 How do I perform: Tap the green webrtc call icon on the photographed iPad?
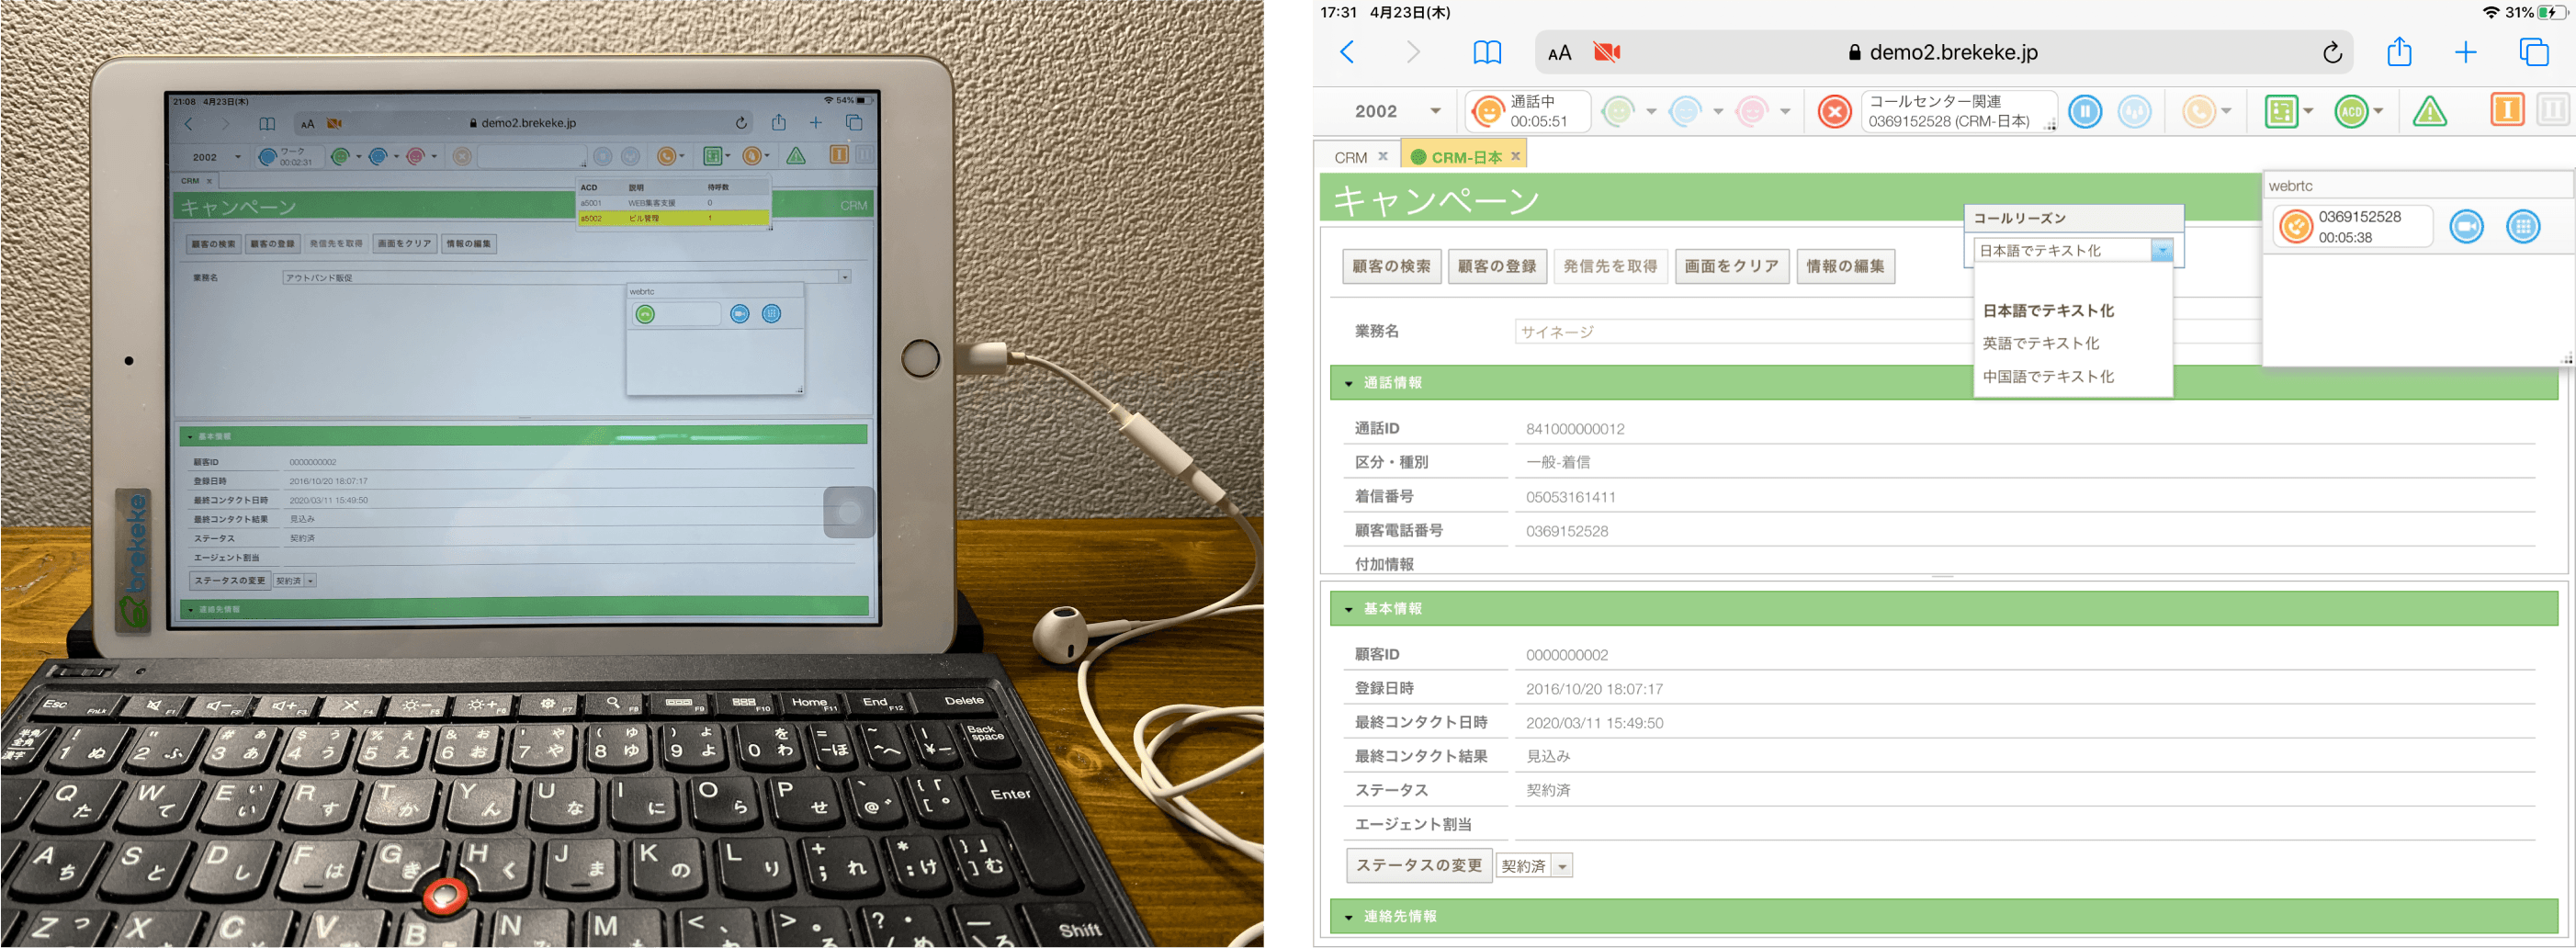click(x=645, y=314)
